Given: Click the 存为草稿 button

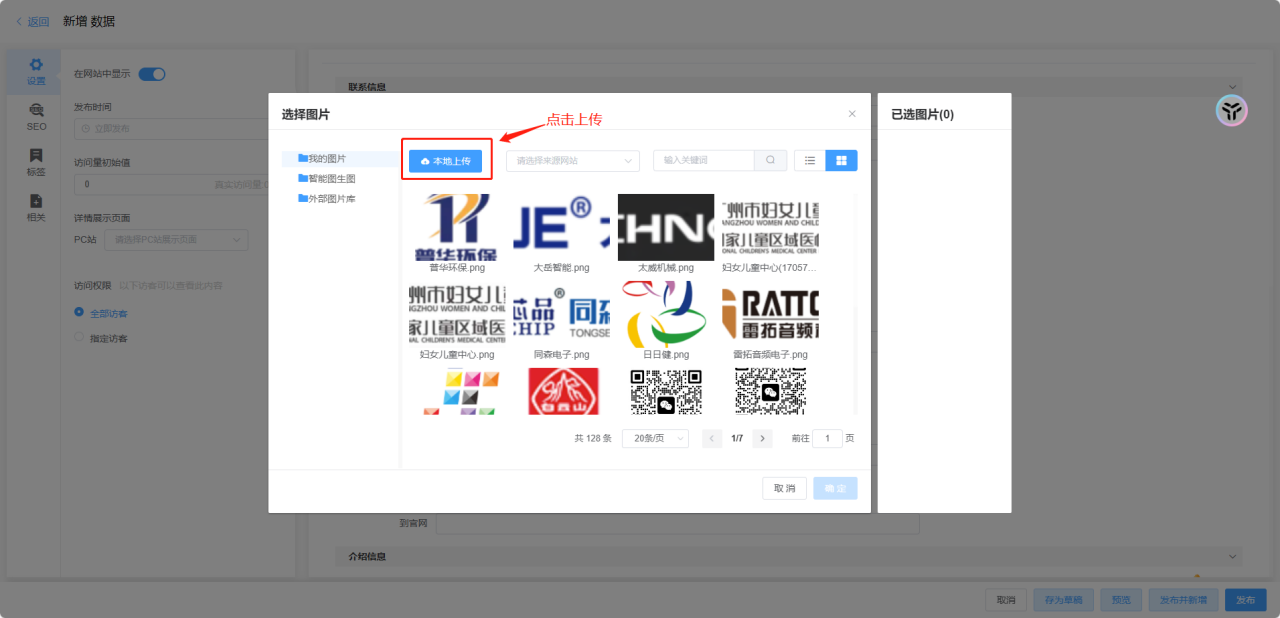Looking at the screenshot, I should [x=1063, y=600].
